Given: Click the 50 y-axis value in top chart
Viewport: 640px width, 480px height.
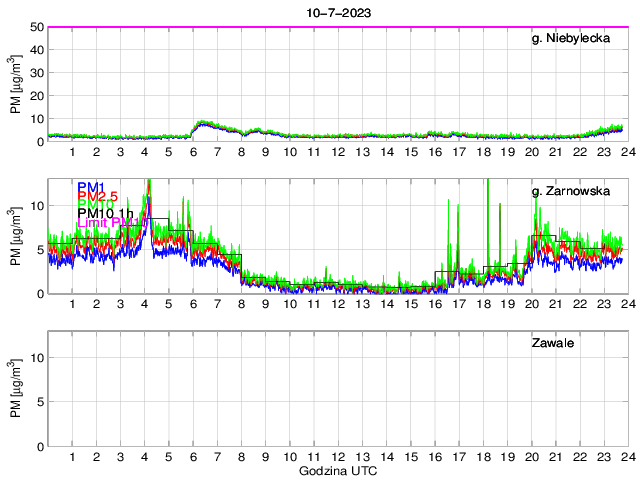Looking at the screenshot, I should click(x=36, y=27).
